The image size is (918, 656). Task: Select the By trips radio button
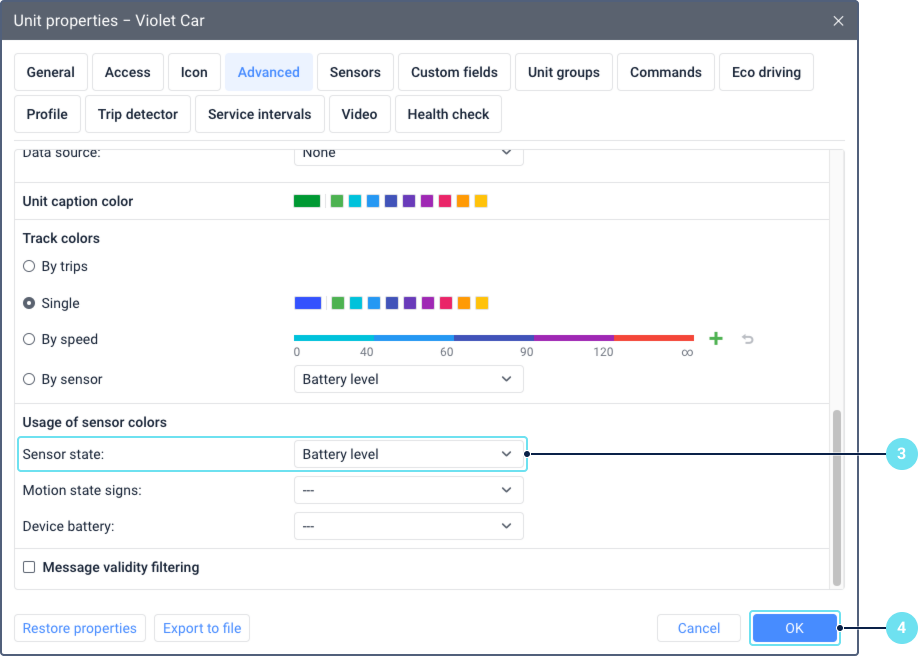(x=29, y=266)
